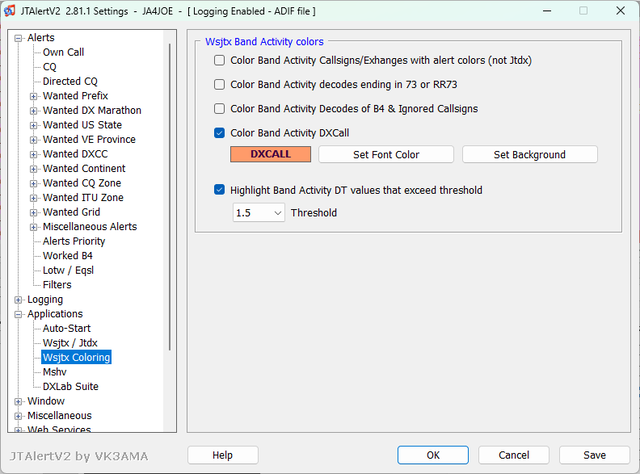The image size is (640, 474).
Task: Expand the Wanted ITU Zone node
Action: [33, 198]
